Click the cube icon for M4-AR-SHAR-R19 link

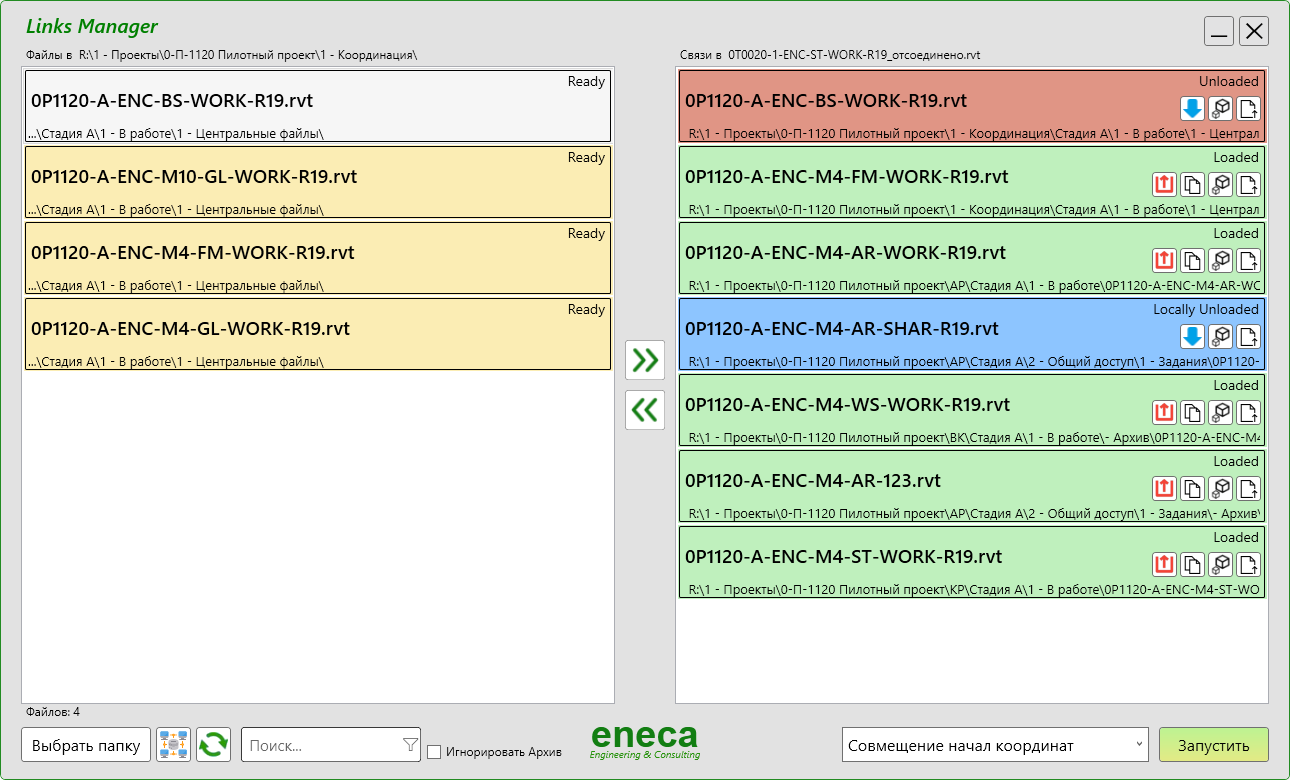[x=1220, y=337]
